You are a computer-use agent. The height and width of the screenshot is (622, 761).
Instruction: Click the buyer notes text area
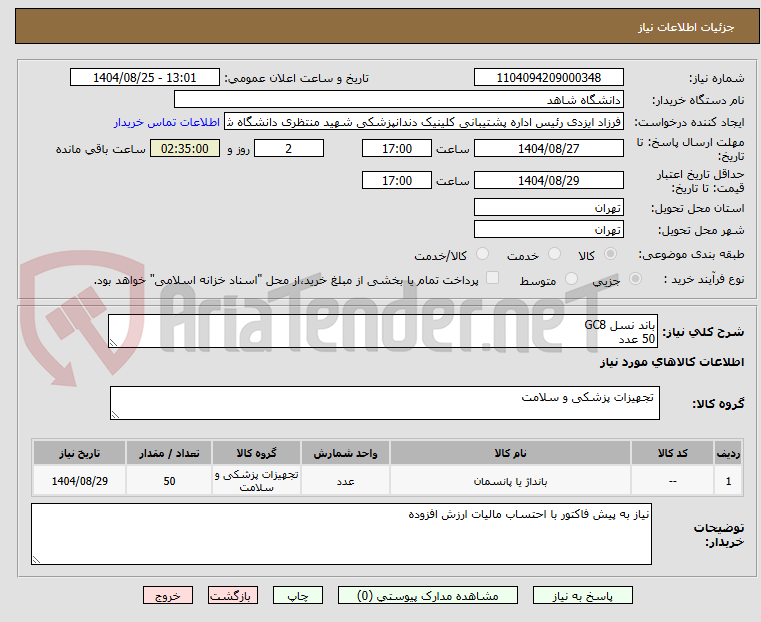pos(341,534)
